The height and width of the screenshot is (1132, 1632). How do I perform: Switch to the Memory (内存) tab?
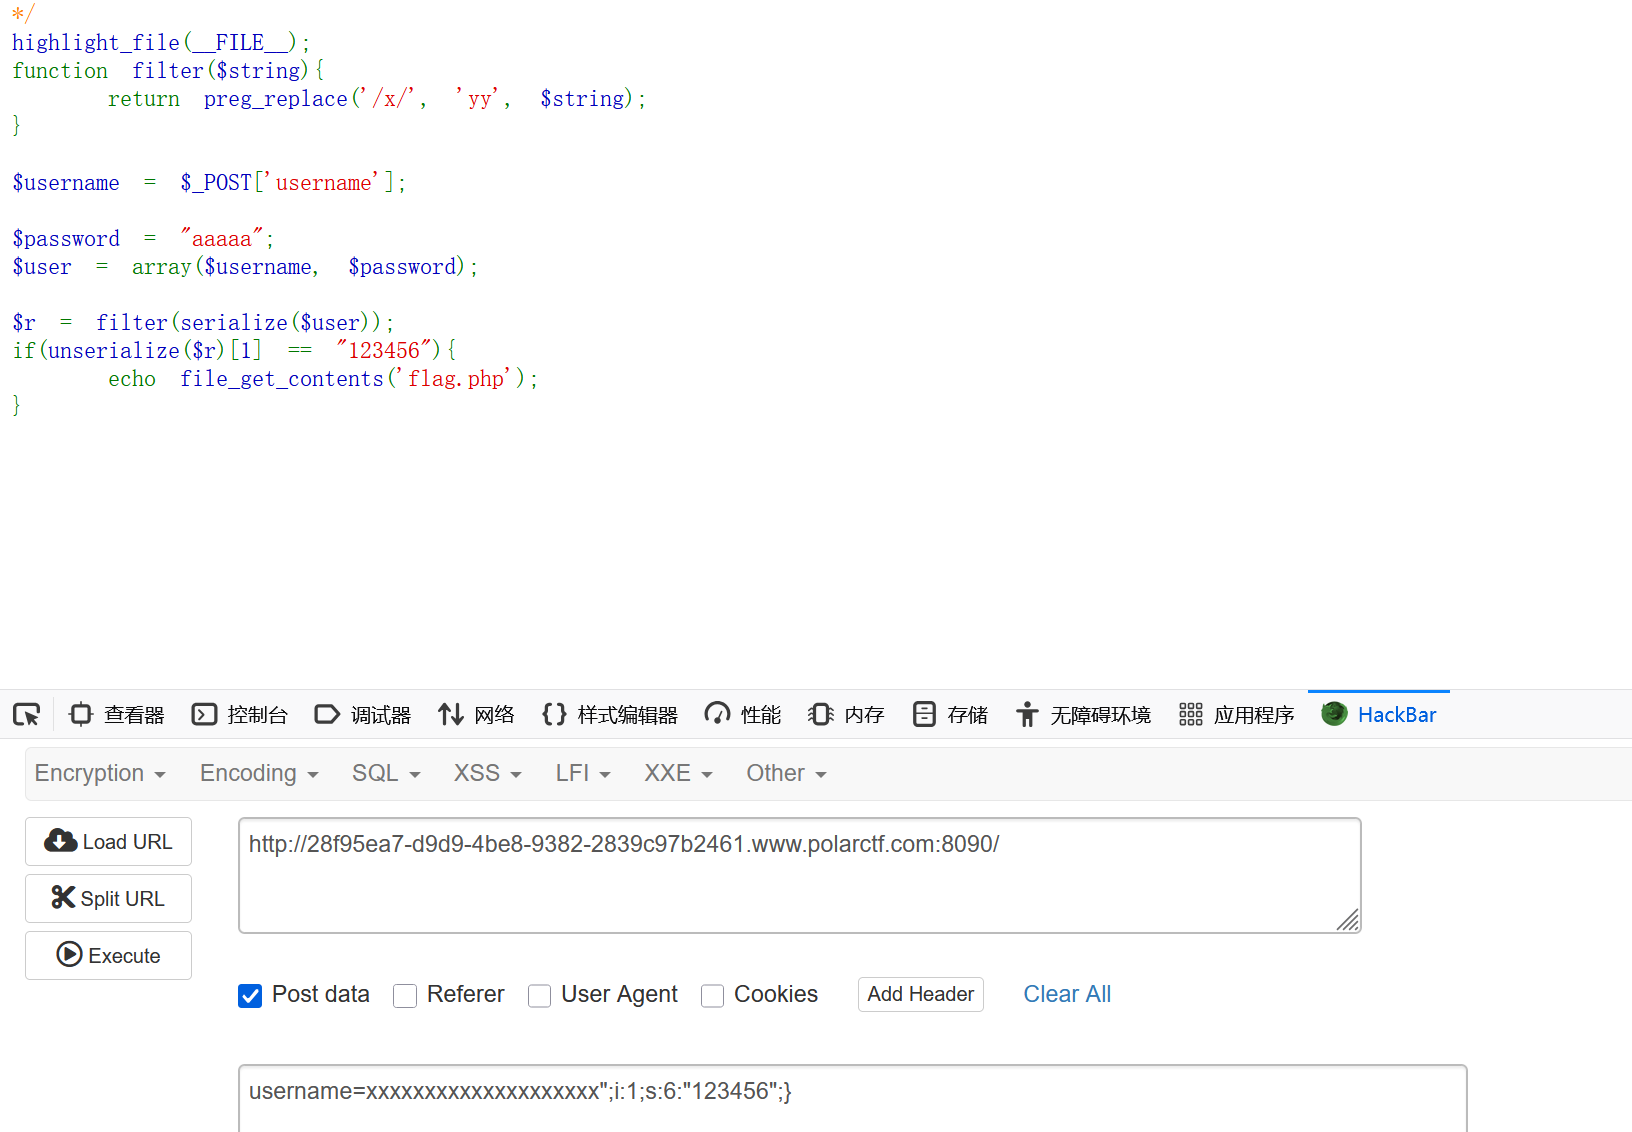coord(846,714)
